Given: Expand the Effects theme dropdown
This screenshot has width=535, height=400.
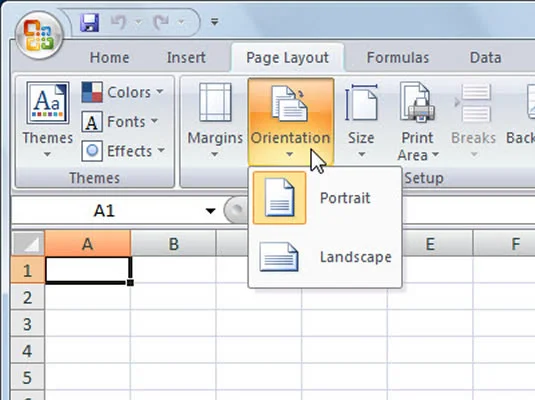Looking at the screenshot, I should (x=124, y=151).
